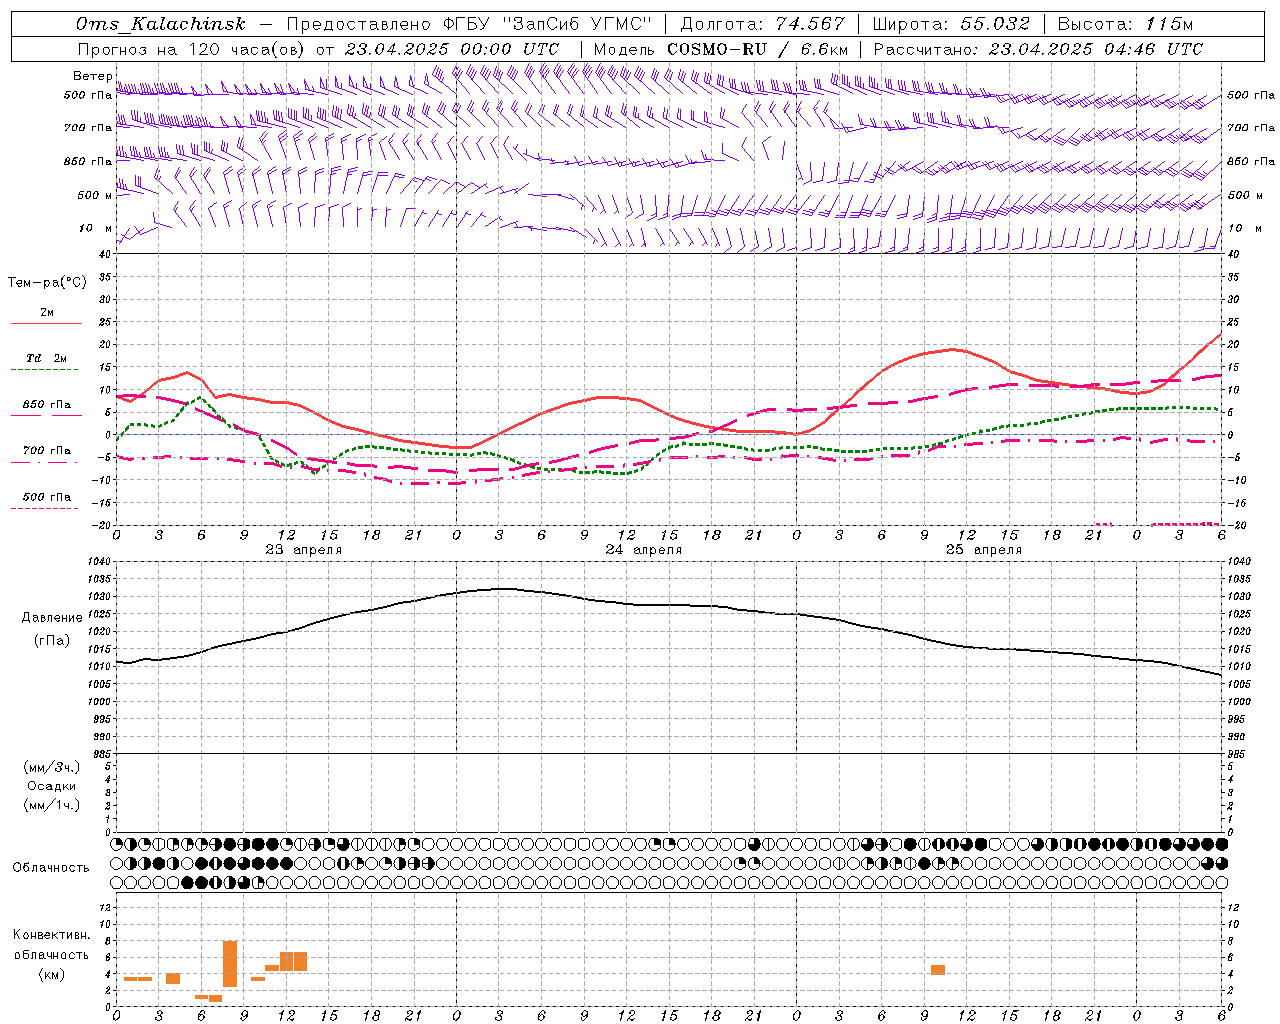This screenshot has width=1280, height=1024.
Task: Click the Ветер section label
Action: click(x=92, y=76)
